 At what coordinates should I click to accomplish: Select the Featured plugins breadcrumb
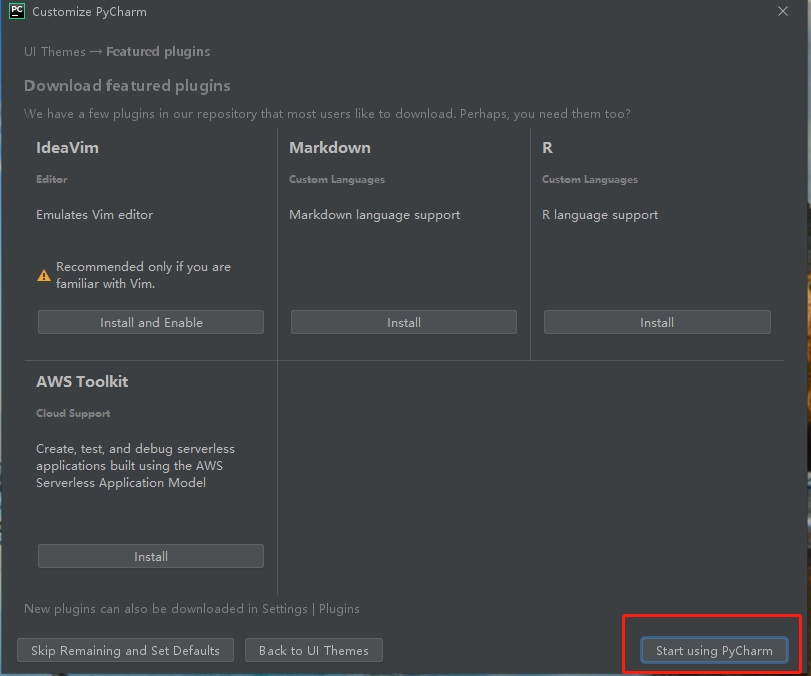point(158,52)
